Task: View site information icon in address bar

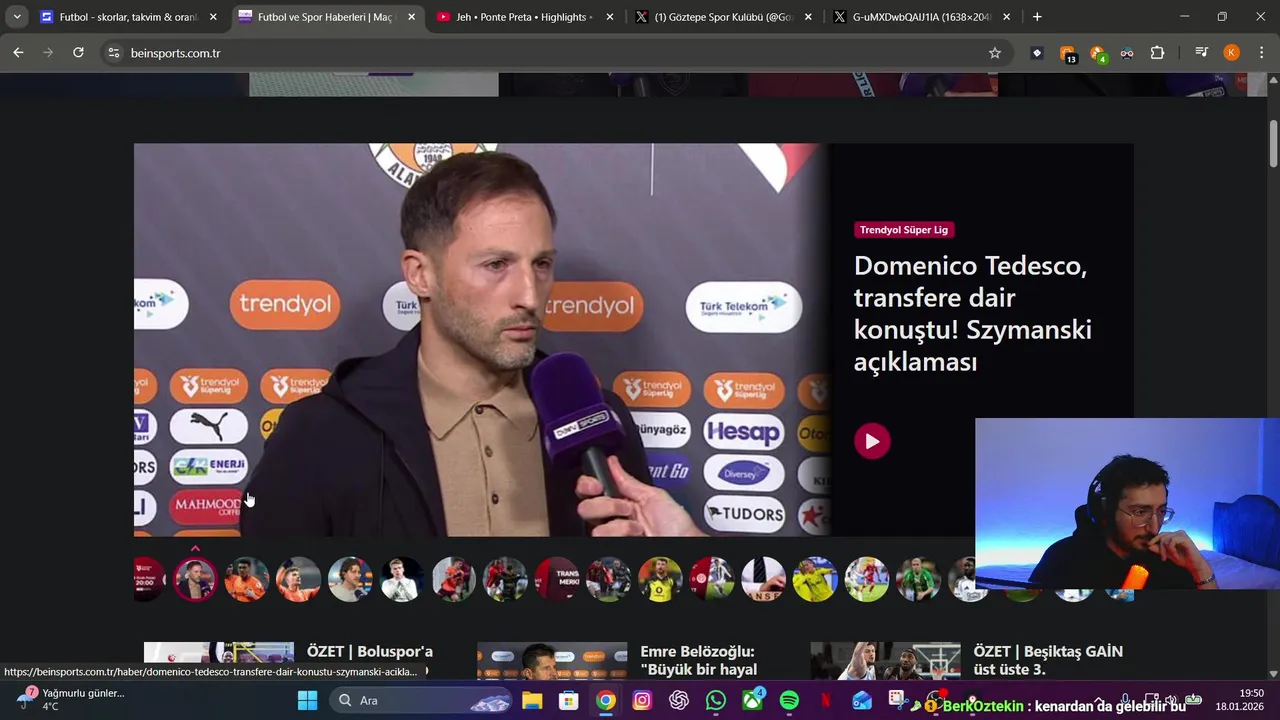Action: coord(113,53)
